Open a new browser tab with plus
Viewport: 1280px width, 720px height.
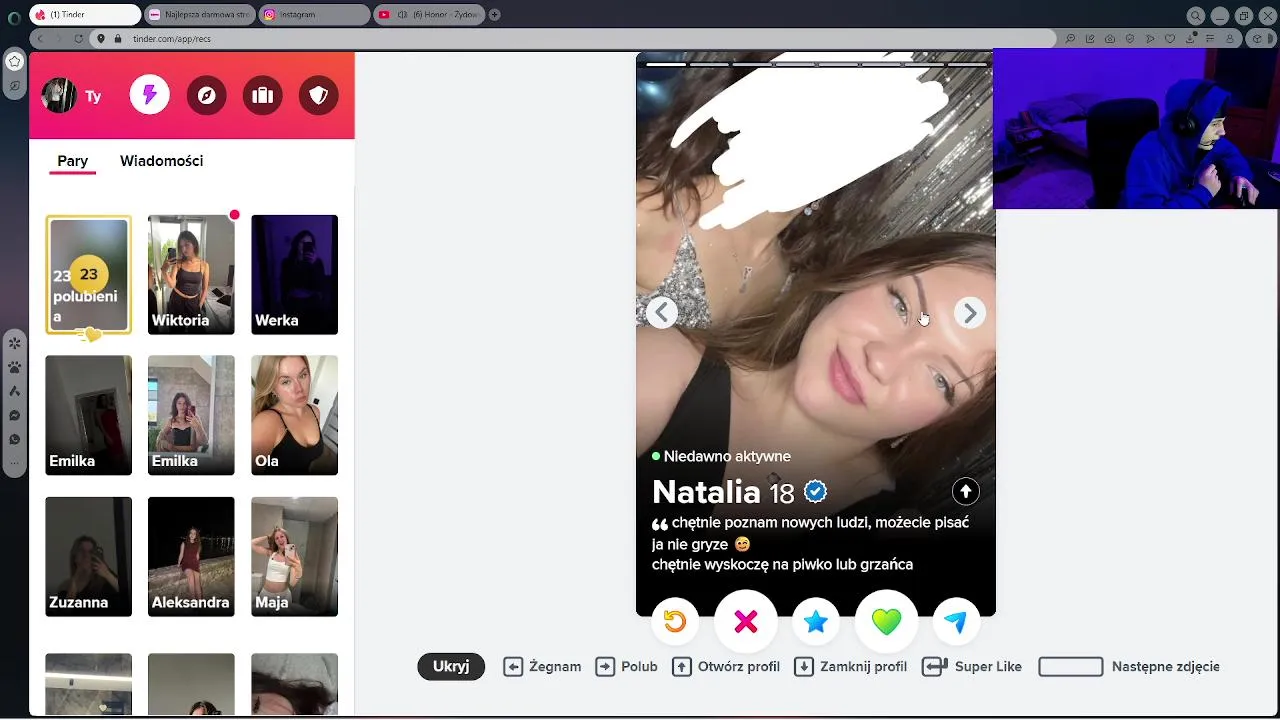click(495, 15)
